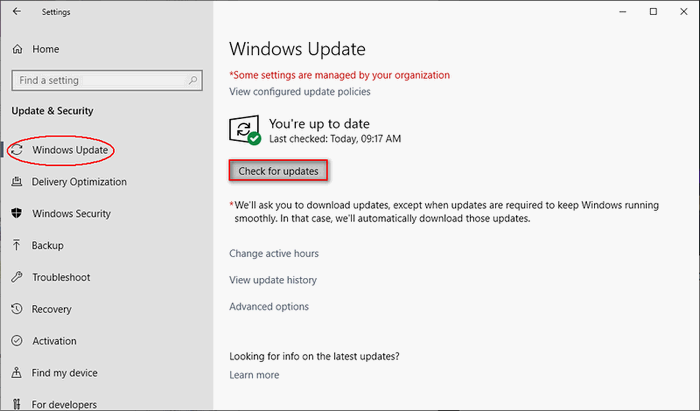The height and width of the screenshot is (411, 700).
Task: Open the Recovery section
Action: tap(51, 309)
